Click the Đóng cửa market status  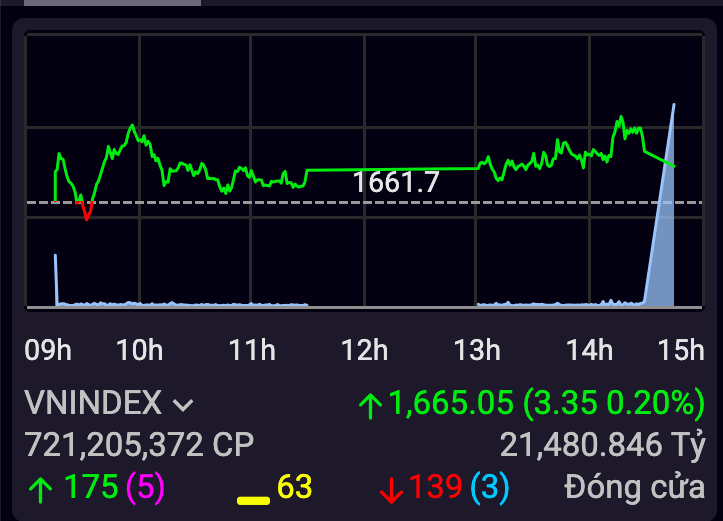point(635,488)
